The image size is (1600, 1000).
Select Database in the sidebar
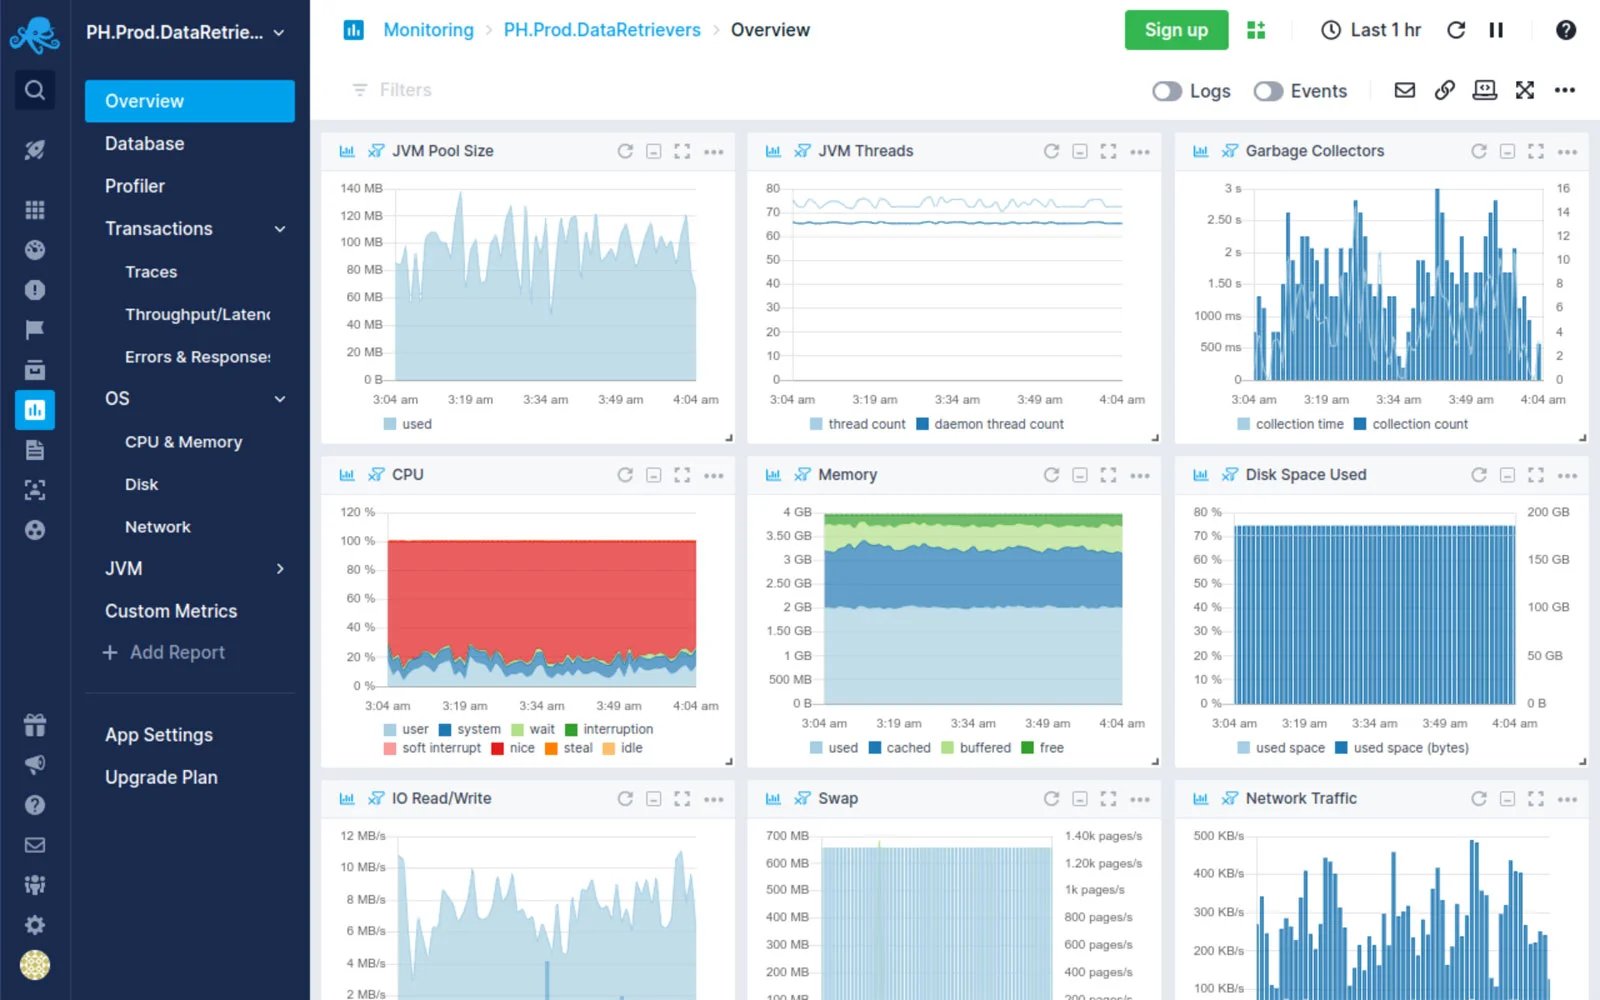[144, 143]
